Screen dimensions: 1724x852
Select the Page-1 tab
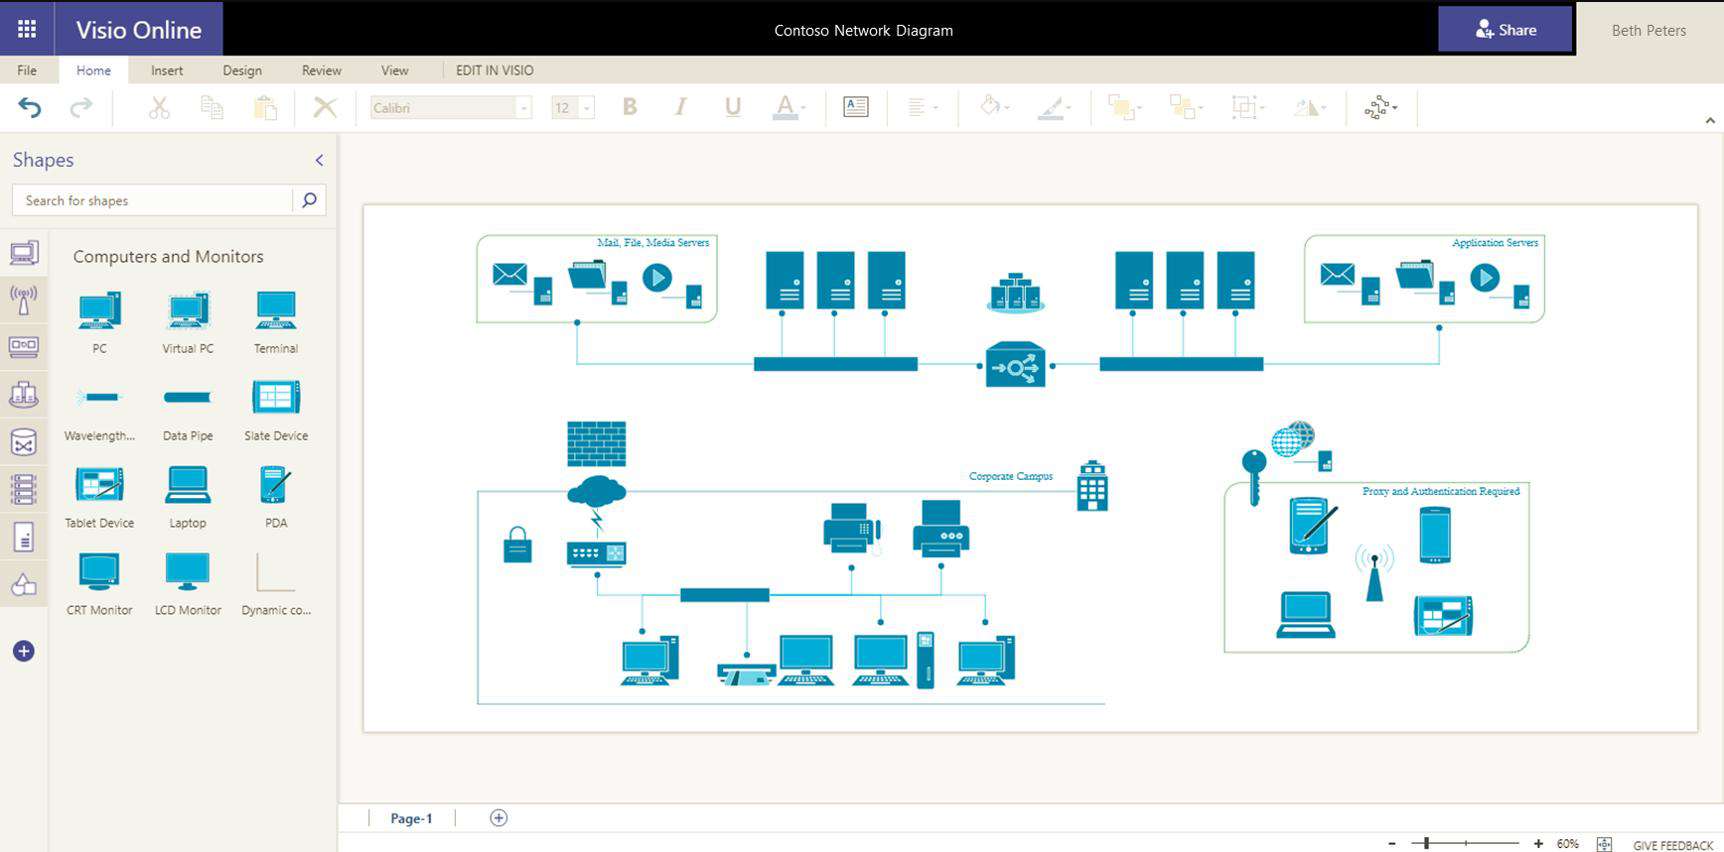(x=411, y=818)
